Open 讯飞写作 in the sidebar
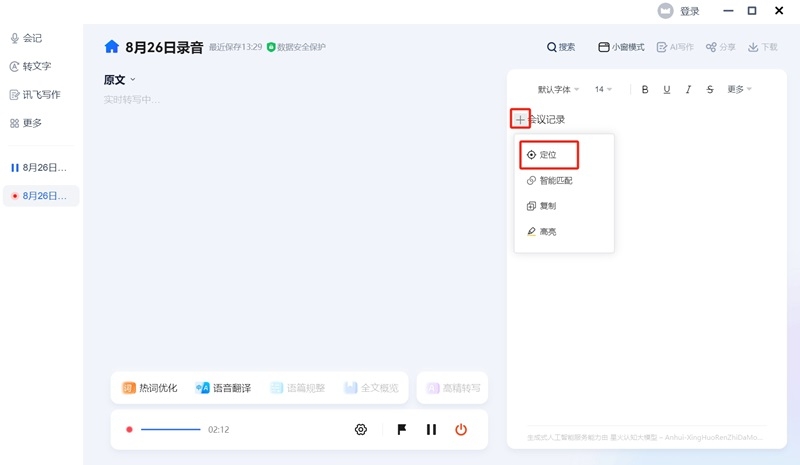The height and width of the screenshot is (465, 800). pos(35,94)
